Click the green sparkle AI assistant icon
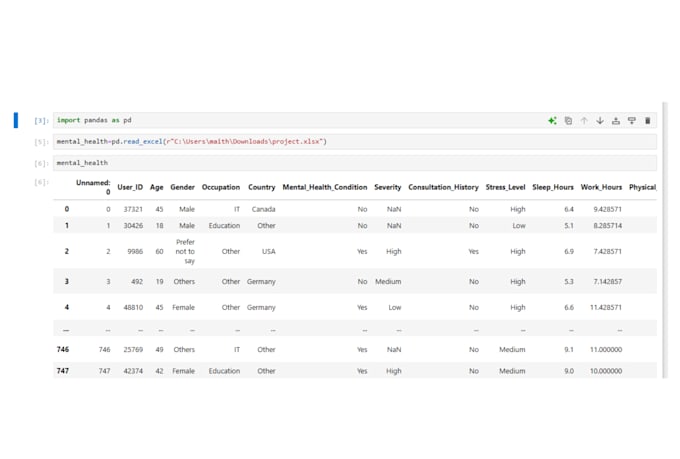The height and width of the screenshot is (459, 680). [x=552, y=121]
